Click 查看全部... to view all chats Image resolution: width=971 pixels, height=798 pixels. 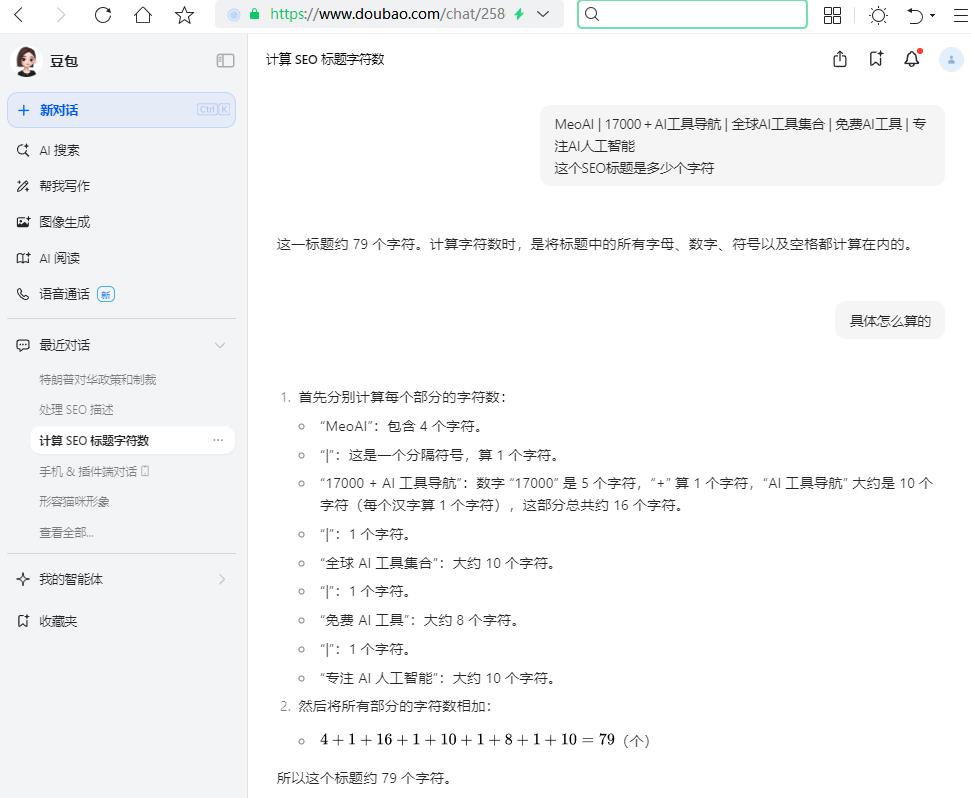[66, 532]
